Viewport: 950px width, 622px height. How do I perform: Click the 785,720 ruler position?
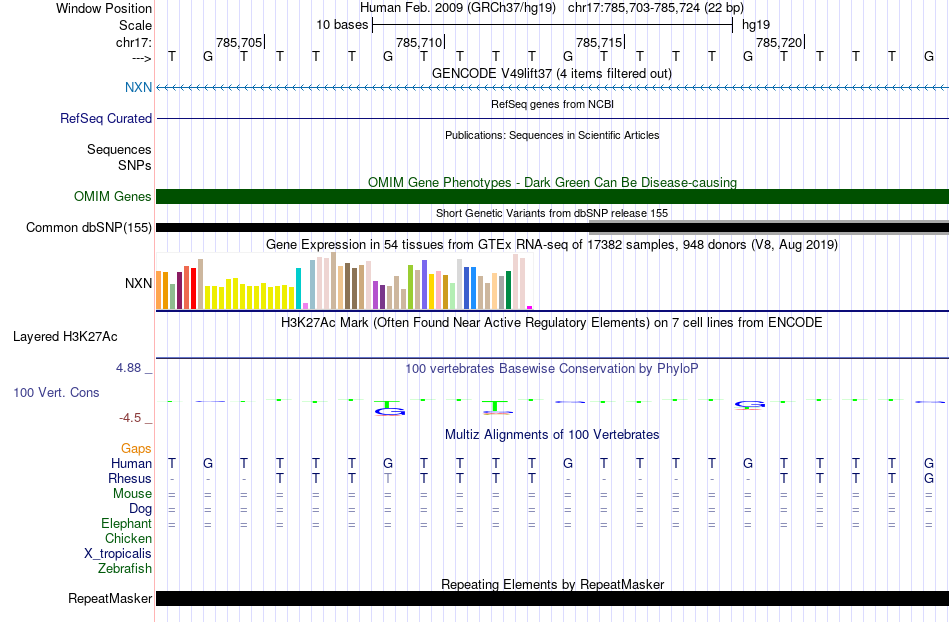779,42
